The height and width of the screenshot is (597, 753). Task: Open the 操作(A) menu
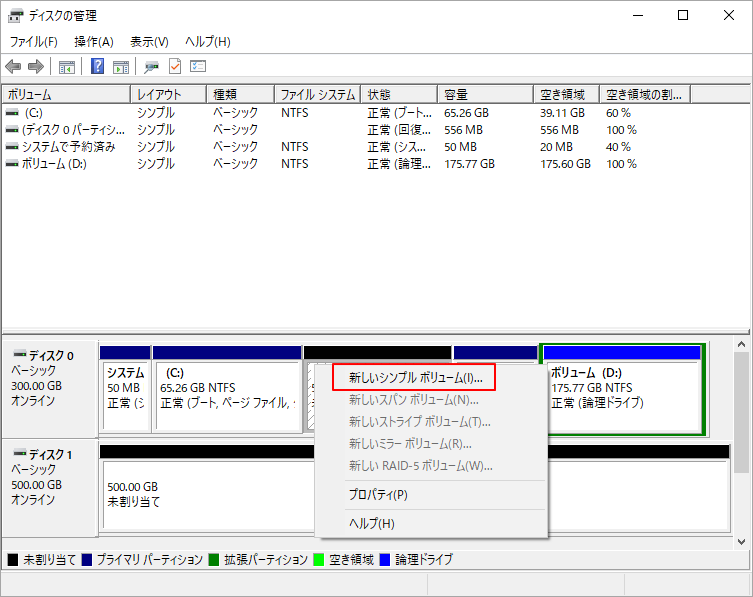[x=93, y=42]
